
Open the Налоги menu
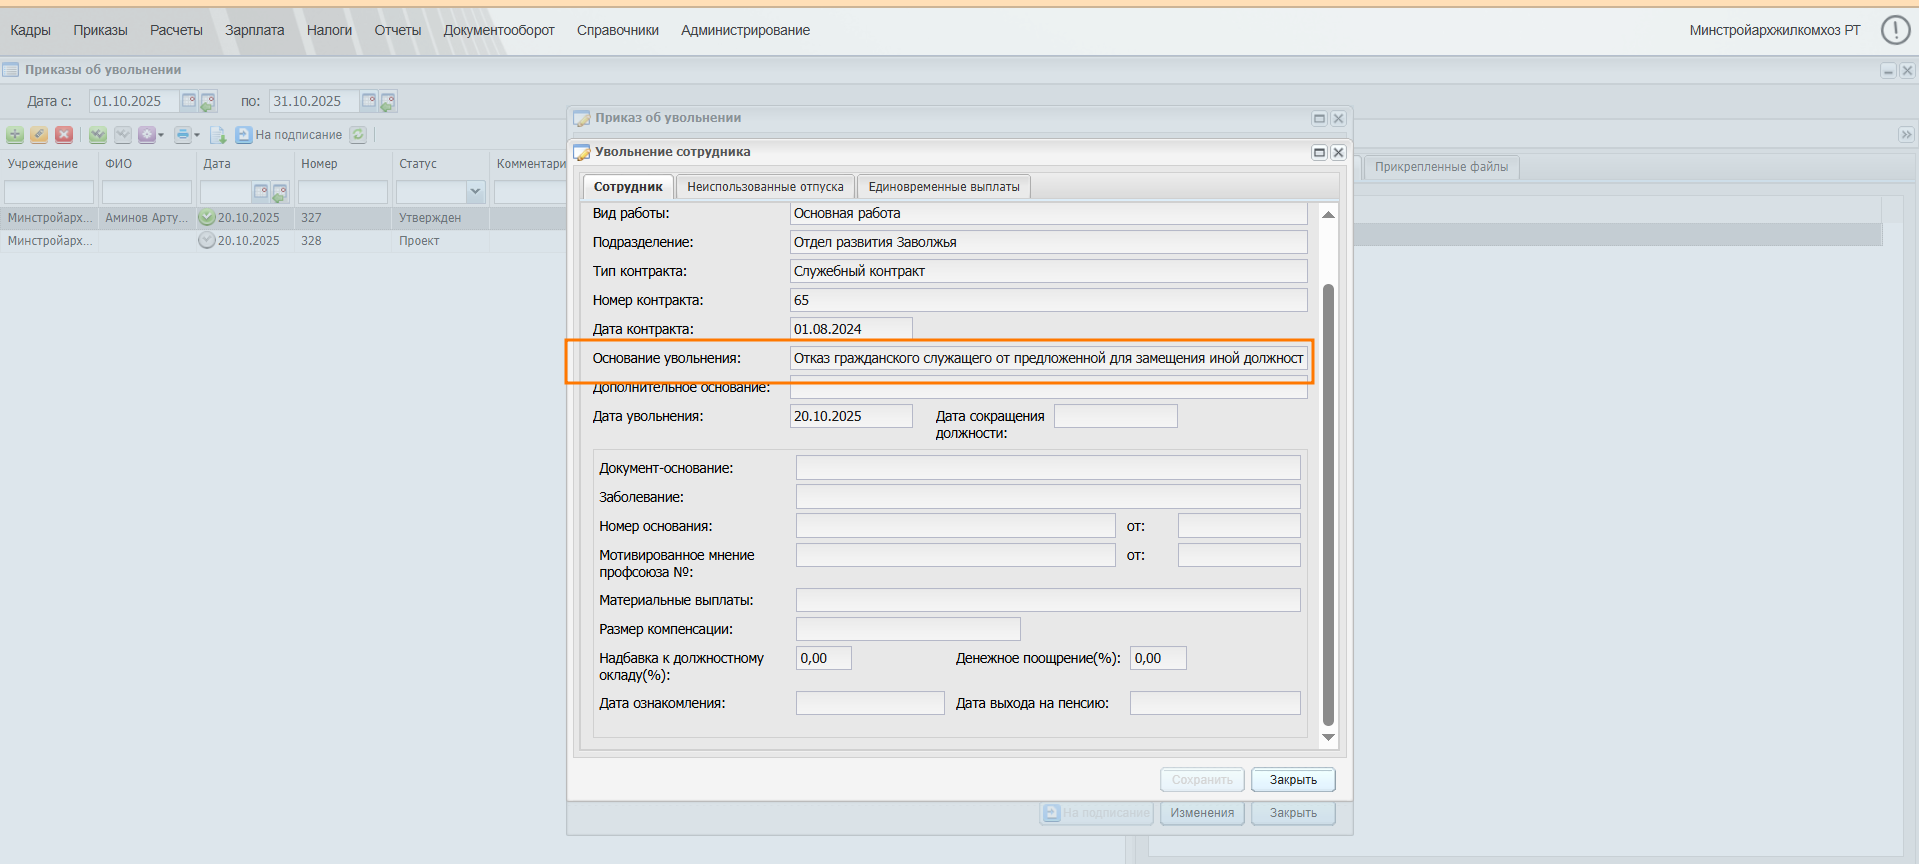[329, 30]
